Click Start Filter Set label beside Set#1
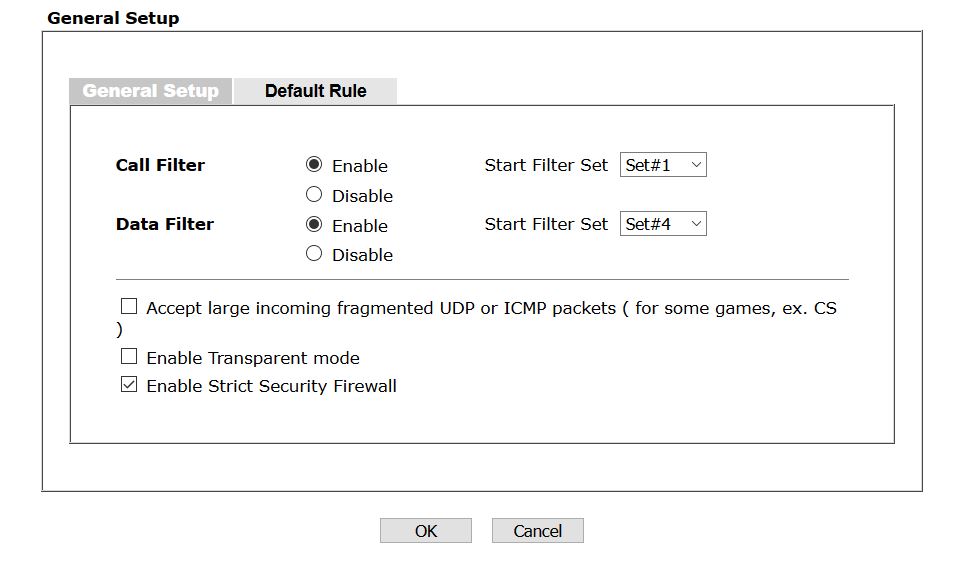This screenshot has width=977, height=571. click(x=546, y=165)
